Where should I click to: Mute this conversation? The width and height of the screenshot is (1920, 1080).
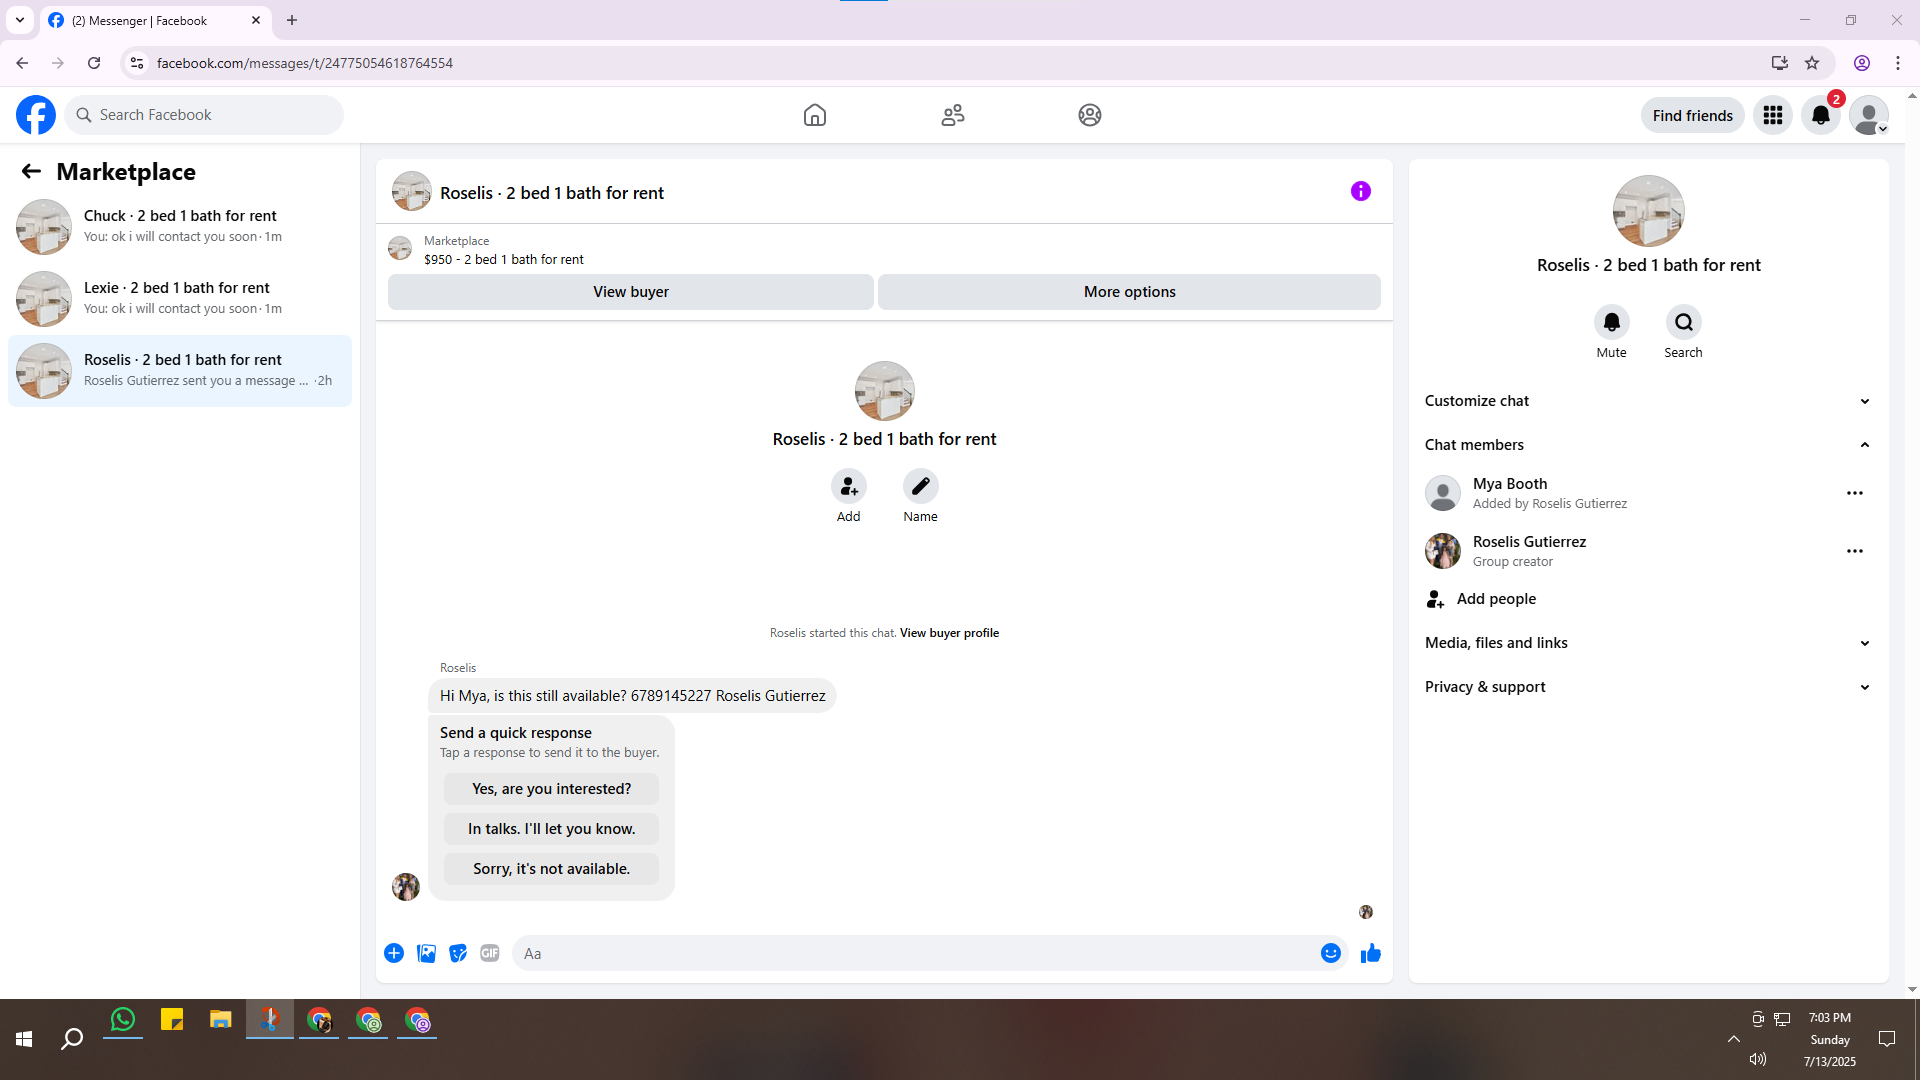[x=1611, y=322]
